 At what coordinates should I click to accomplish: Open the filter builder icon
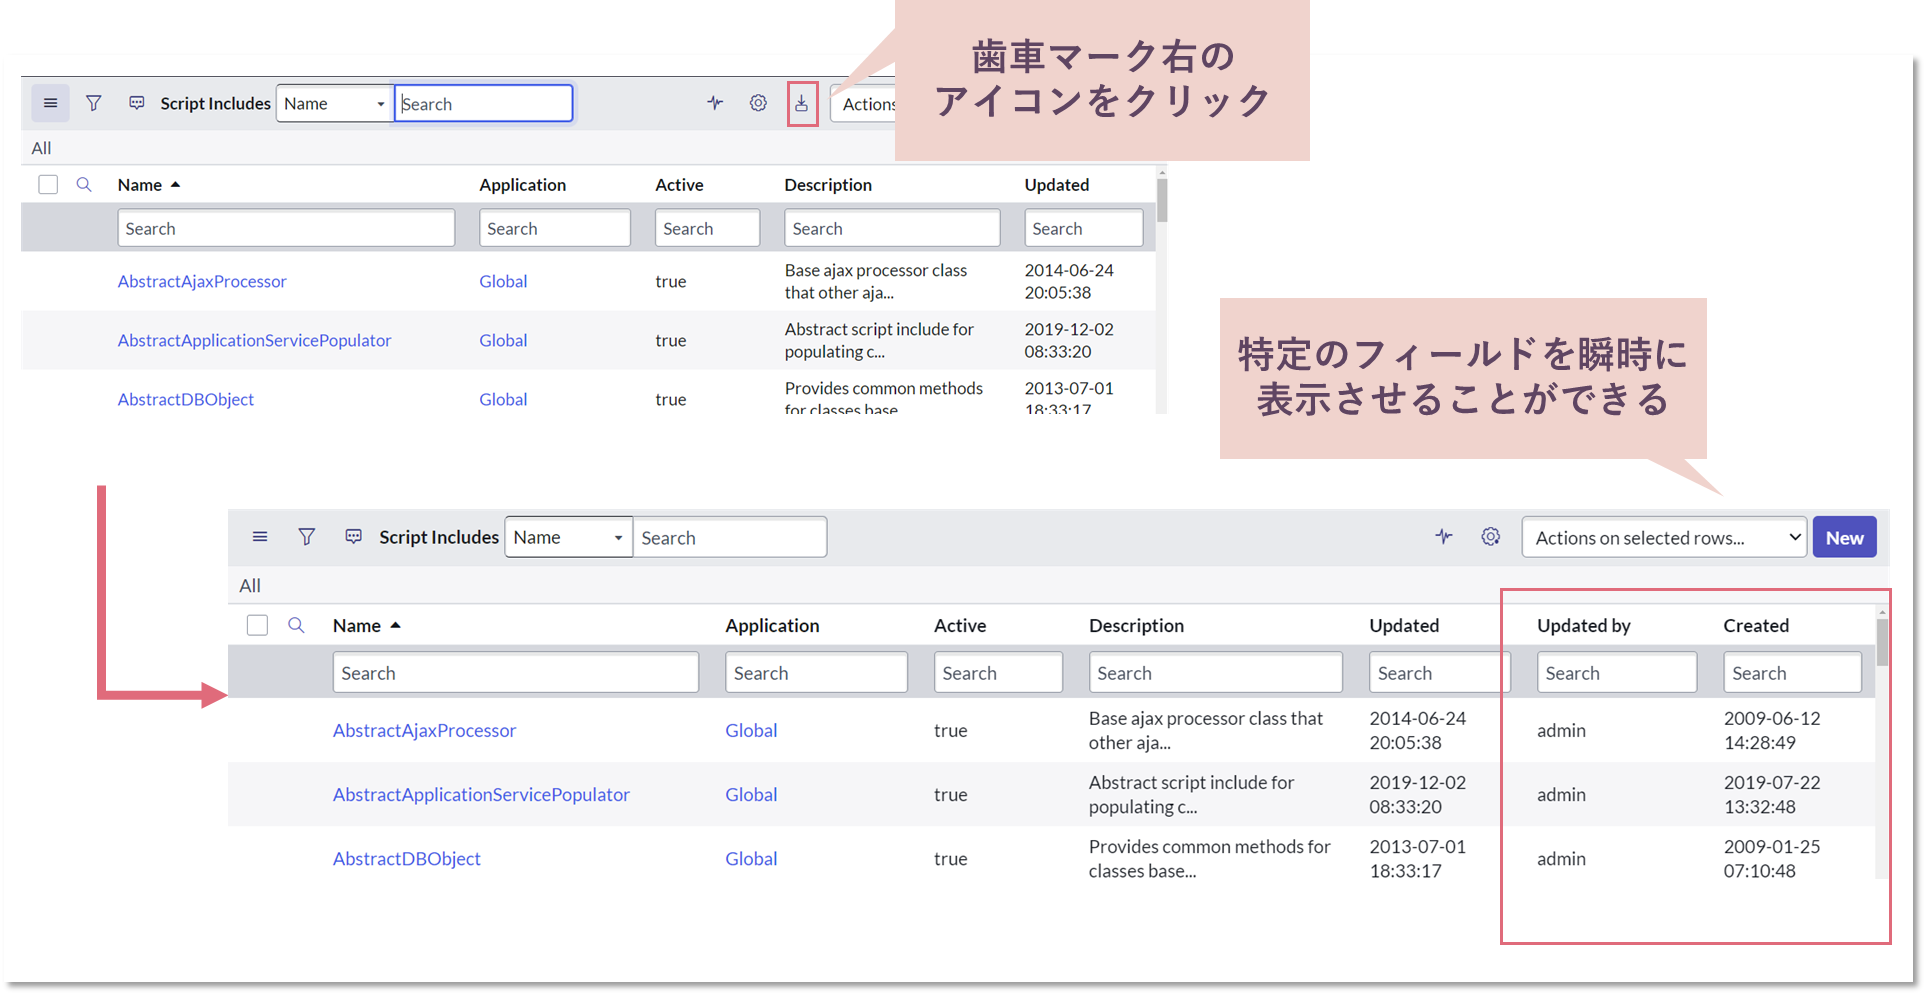[93, 103]
